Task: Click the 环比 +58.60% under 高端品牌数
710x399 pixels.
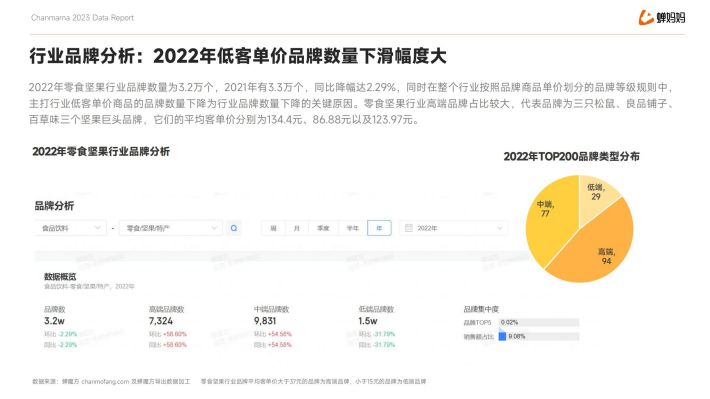Action: pos(168,334)
